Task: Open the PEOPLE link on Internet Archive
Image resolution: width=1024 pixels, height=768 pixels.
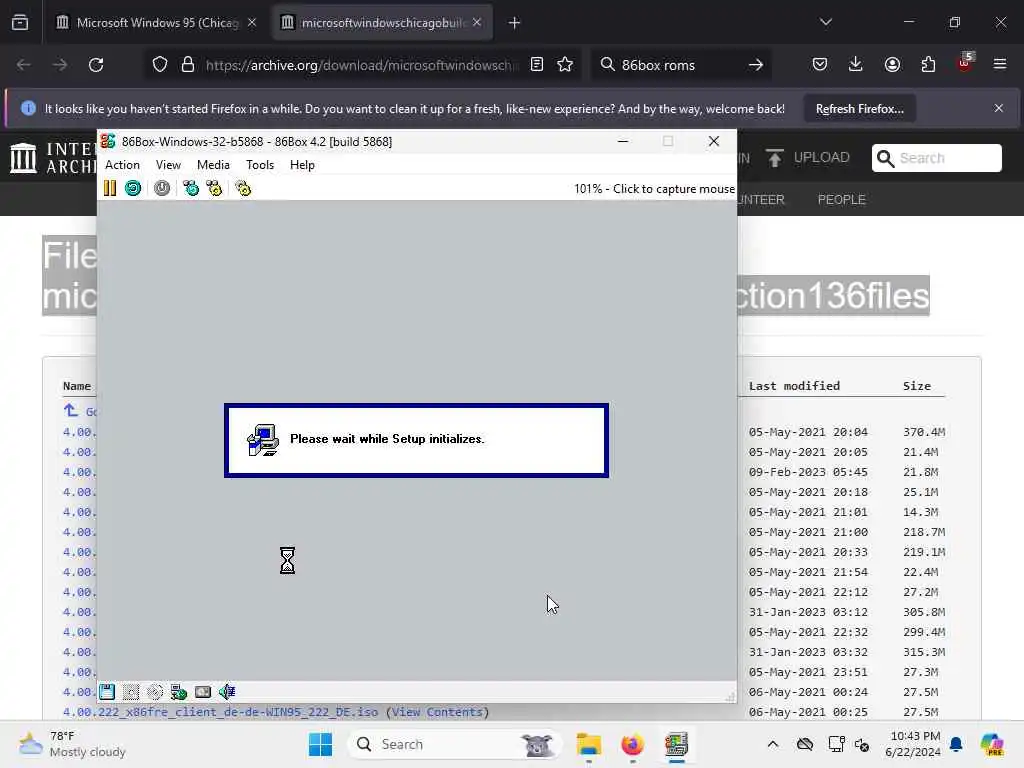Action: coord(841,200)
